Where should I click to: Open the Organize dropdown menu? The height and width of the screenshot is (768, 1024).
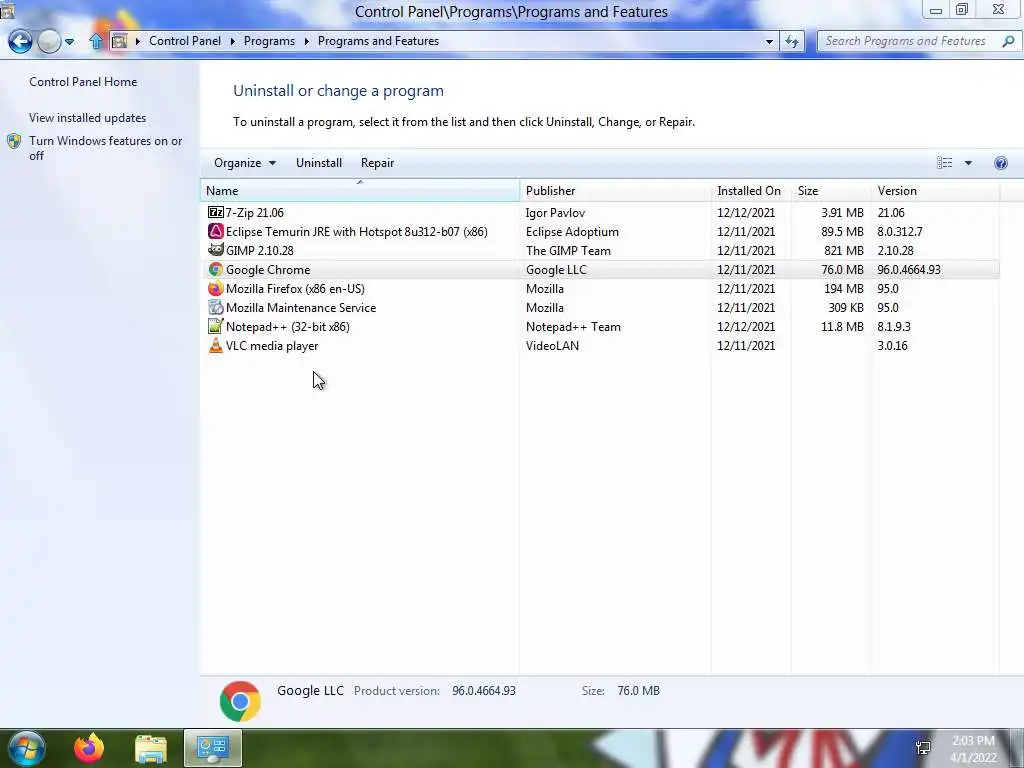click(x=245, y=163)
